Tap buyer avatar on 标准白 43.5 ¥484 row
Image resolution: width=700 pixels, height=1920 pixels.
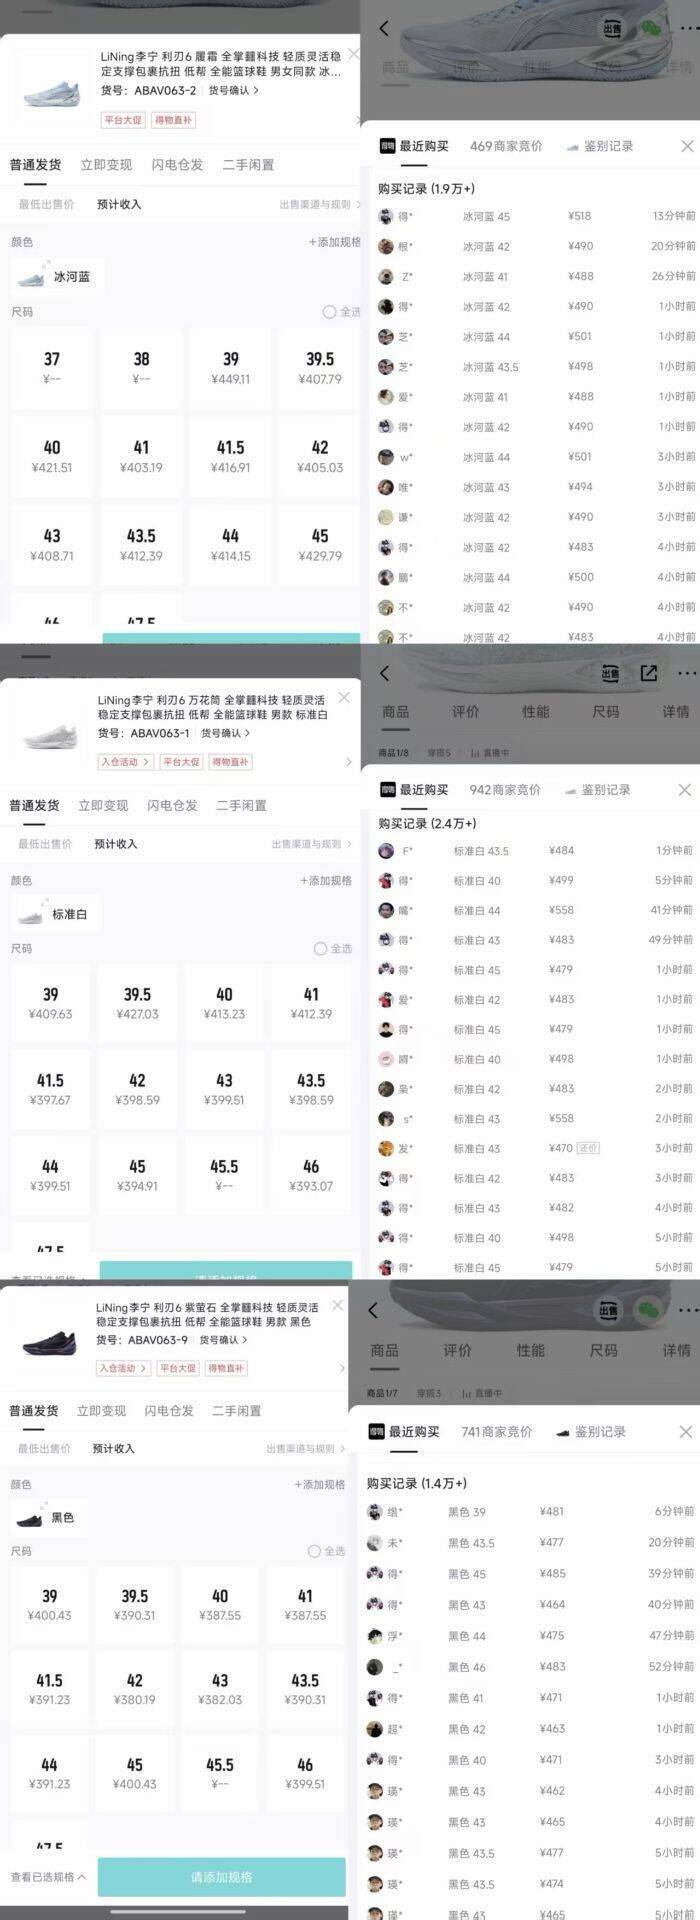pyautogui.click(x=386, y=851)
